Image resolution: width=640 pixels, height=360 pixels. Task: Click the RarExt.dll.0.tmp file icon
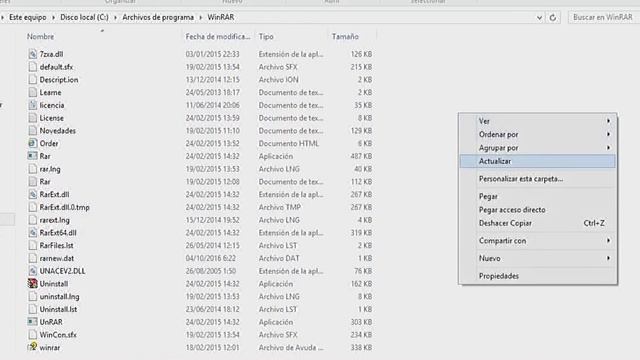tap(33, 207)
